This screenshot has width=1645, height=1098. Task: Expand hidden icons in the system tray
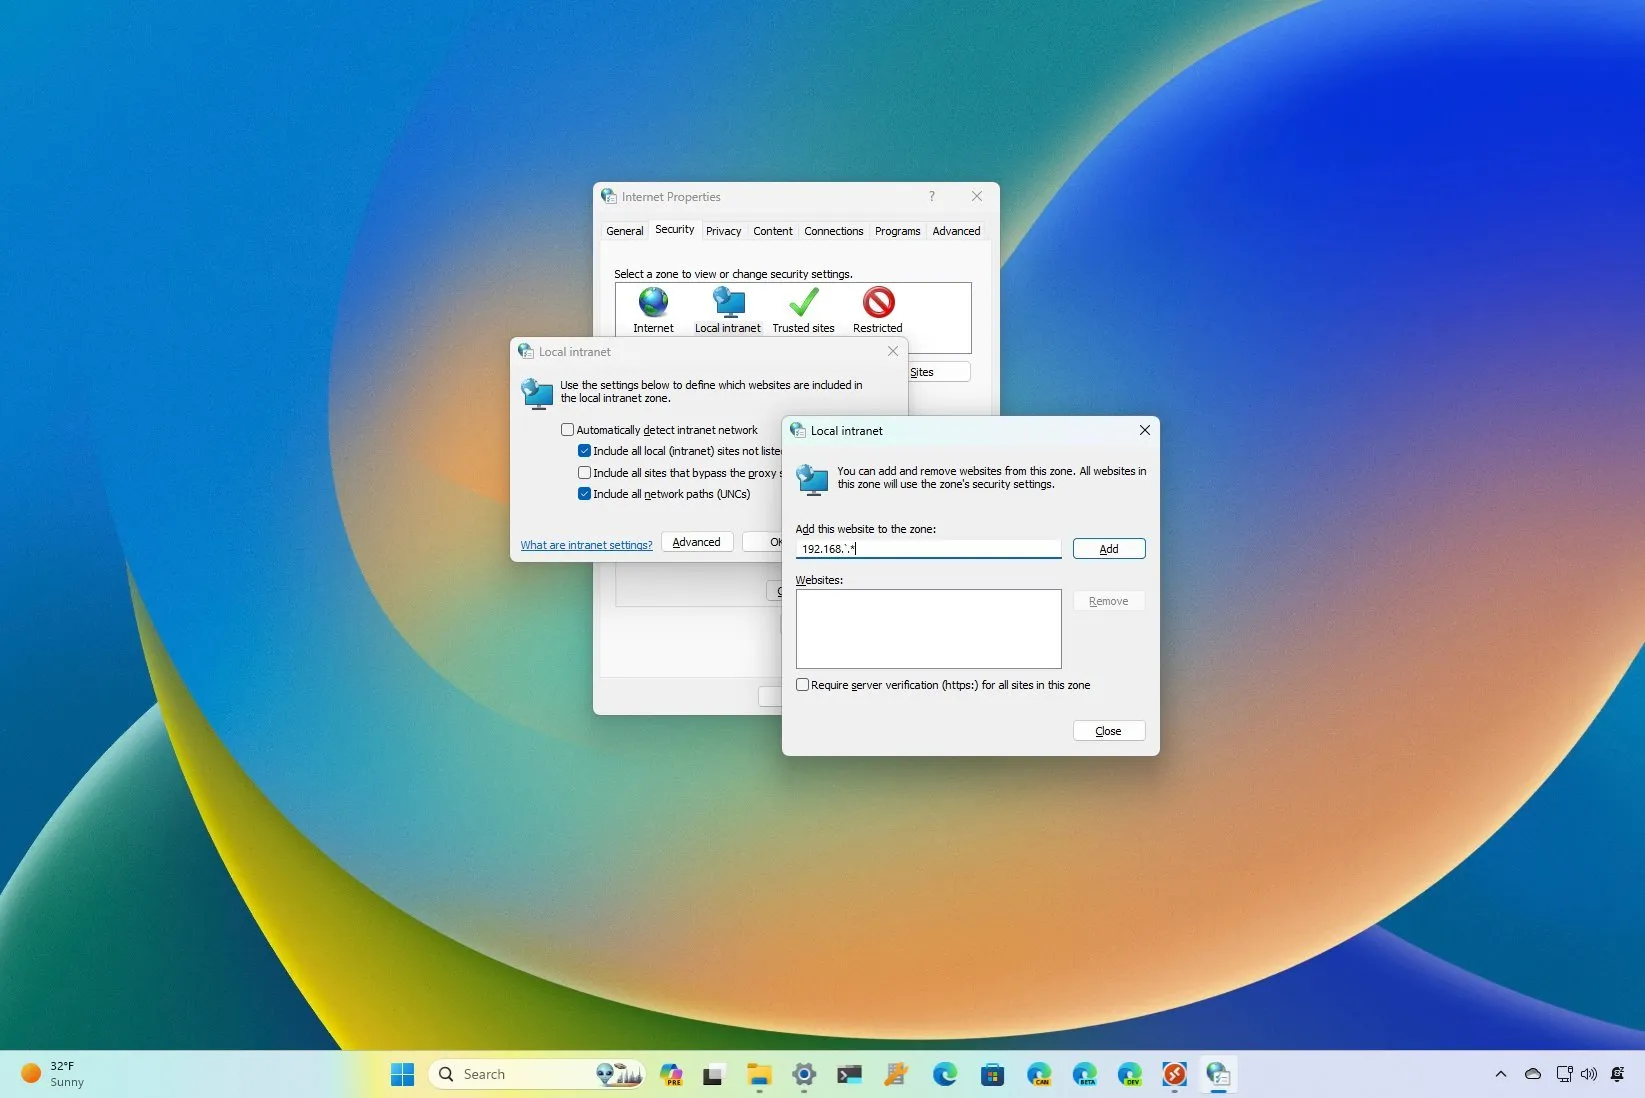1500,1074
